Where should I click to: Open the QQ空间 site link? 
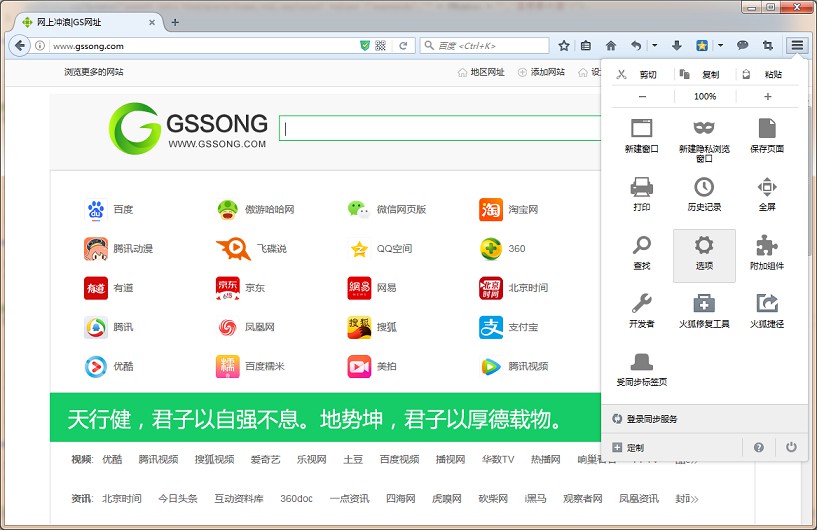(x=380, y=249)
